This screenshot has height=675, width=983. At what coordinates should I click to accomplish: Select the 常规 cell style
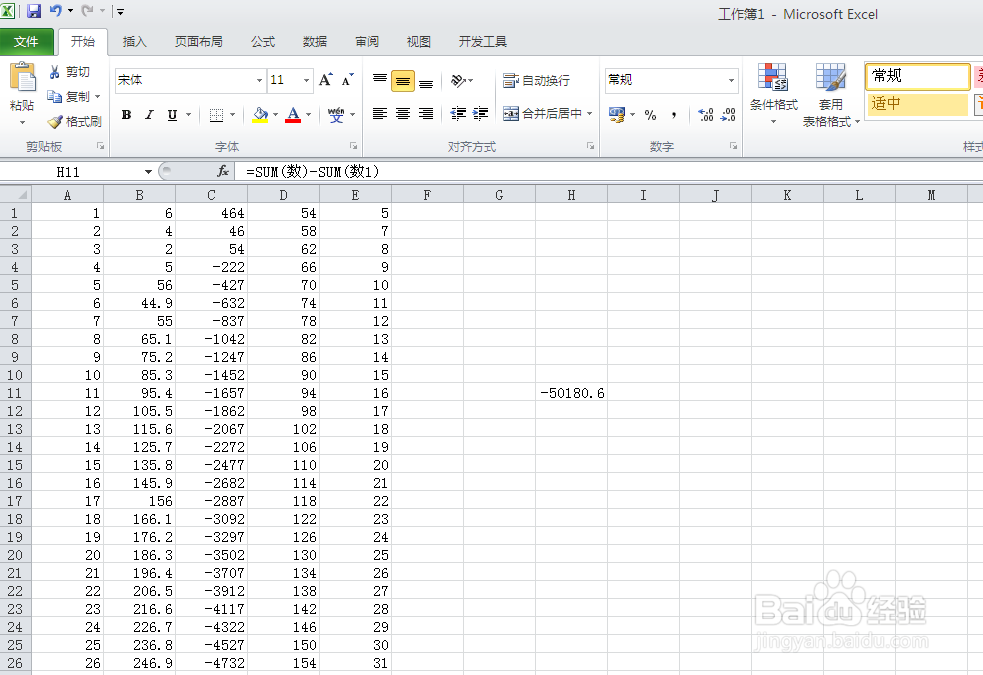coord(918,76)
